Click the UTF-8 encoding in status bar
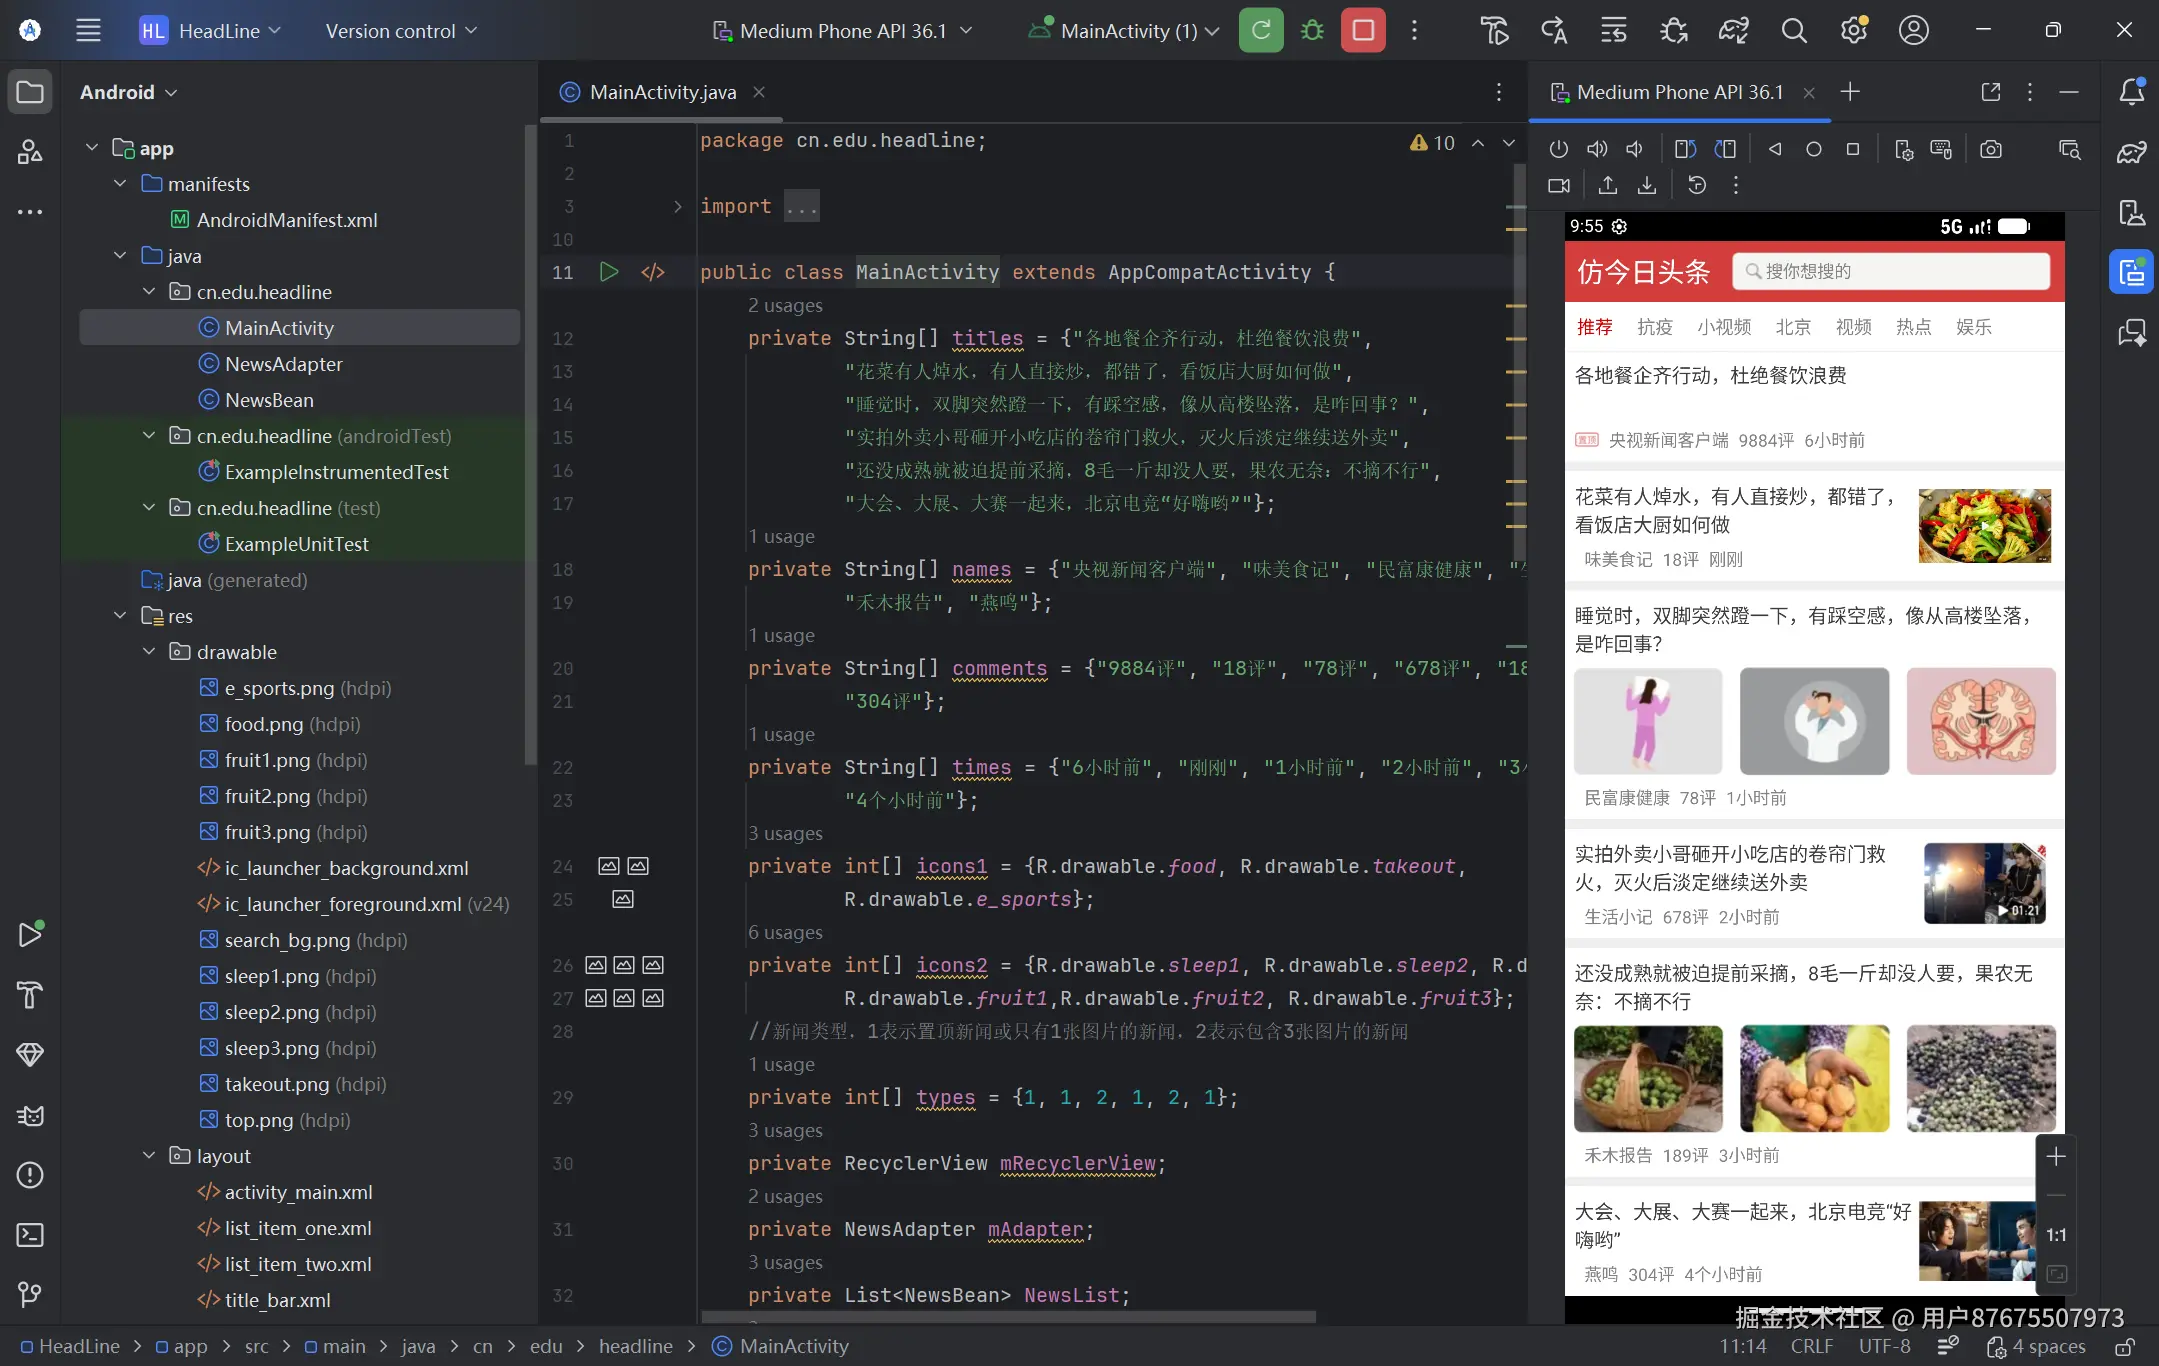 [x=1884, y=1346]
